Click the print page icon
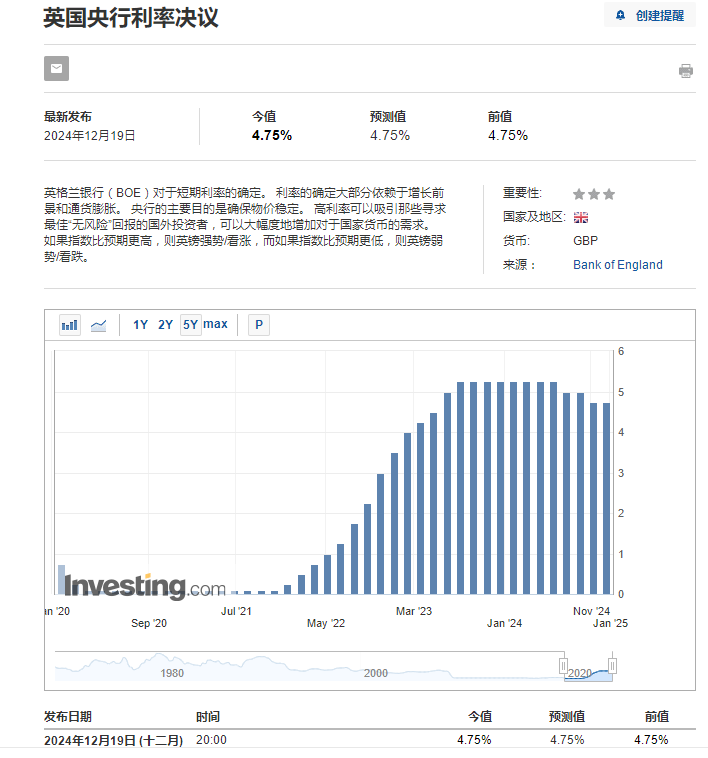 coord(685,70)
